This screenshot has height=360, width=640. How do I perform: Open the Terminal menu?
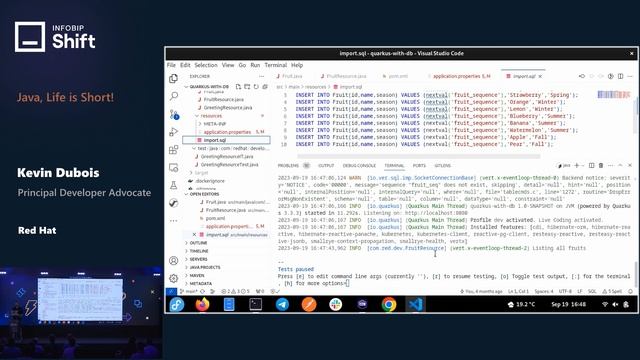coord(276,65)
